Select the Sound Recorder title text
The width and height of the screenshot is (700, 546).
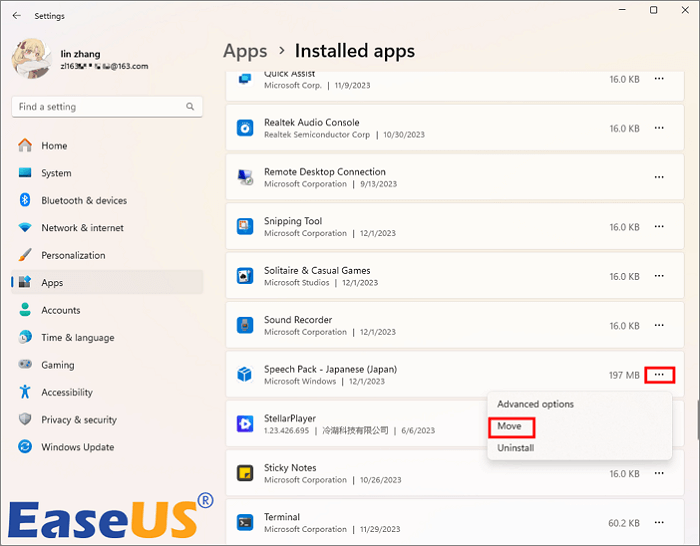pos(298,320)
